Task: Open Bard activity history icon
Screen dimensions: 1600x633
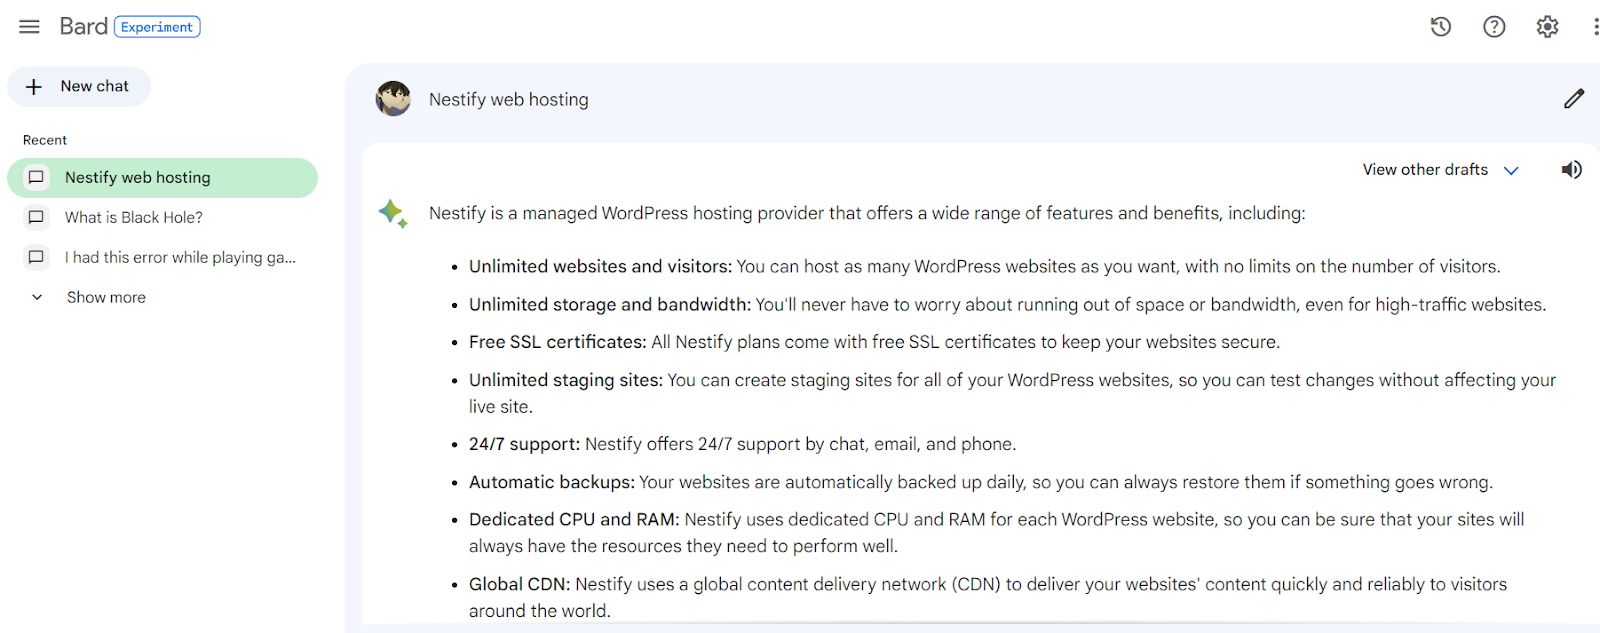Action: [1440, 27]
